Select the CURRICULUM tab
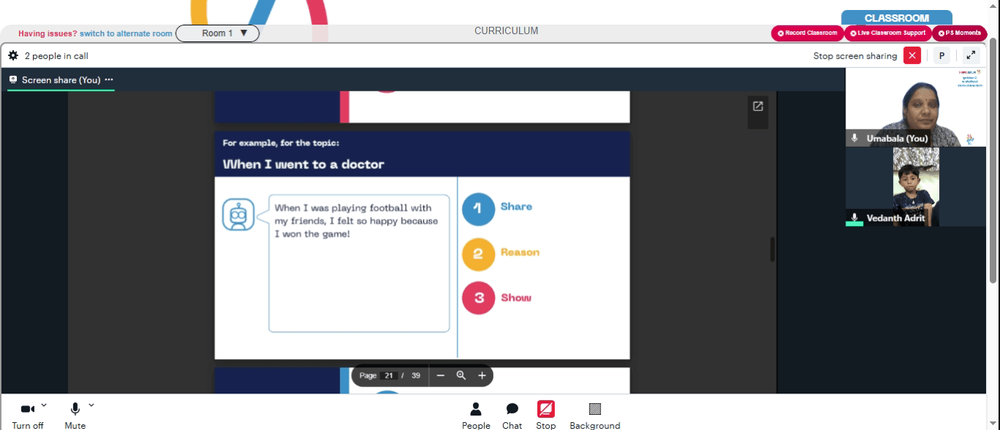Image resolution: width=1000 pixels, height=430 pixels. click(x=506, y=31)
